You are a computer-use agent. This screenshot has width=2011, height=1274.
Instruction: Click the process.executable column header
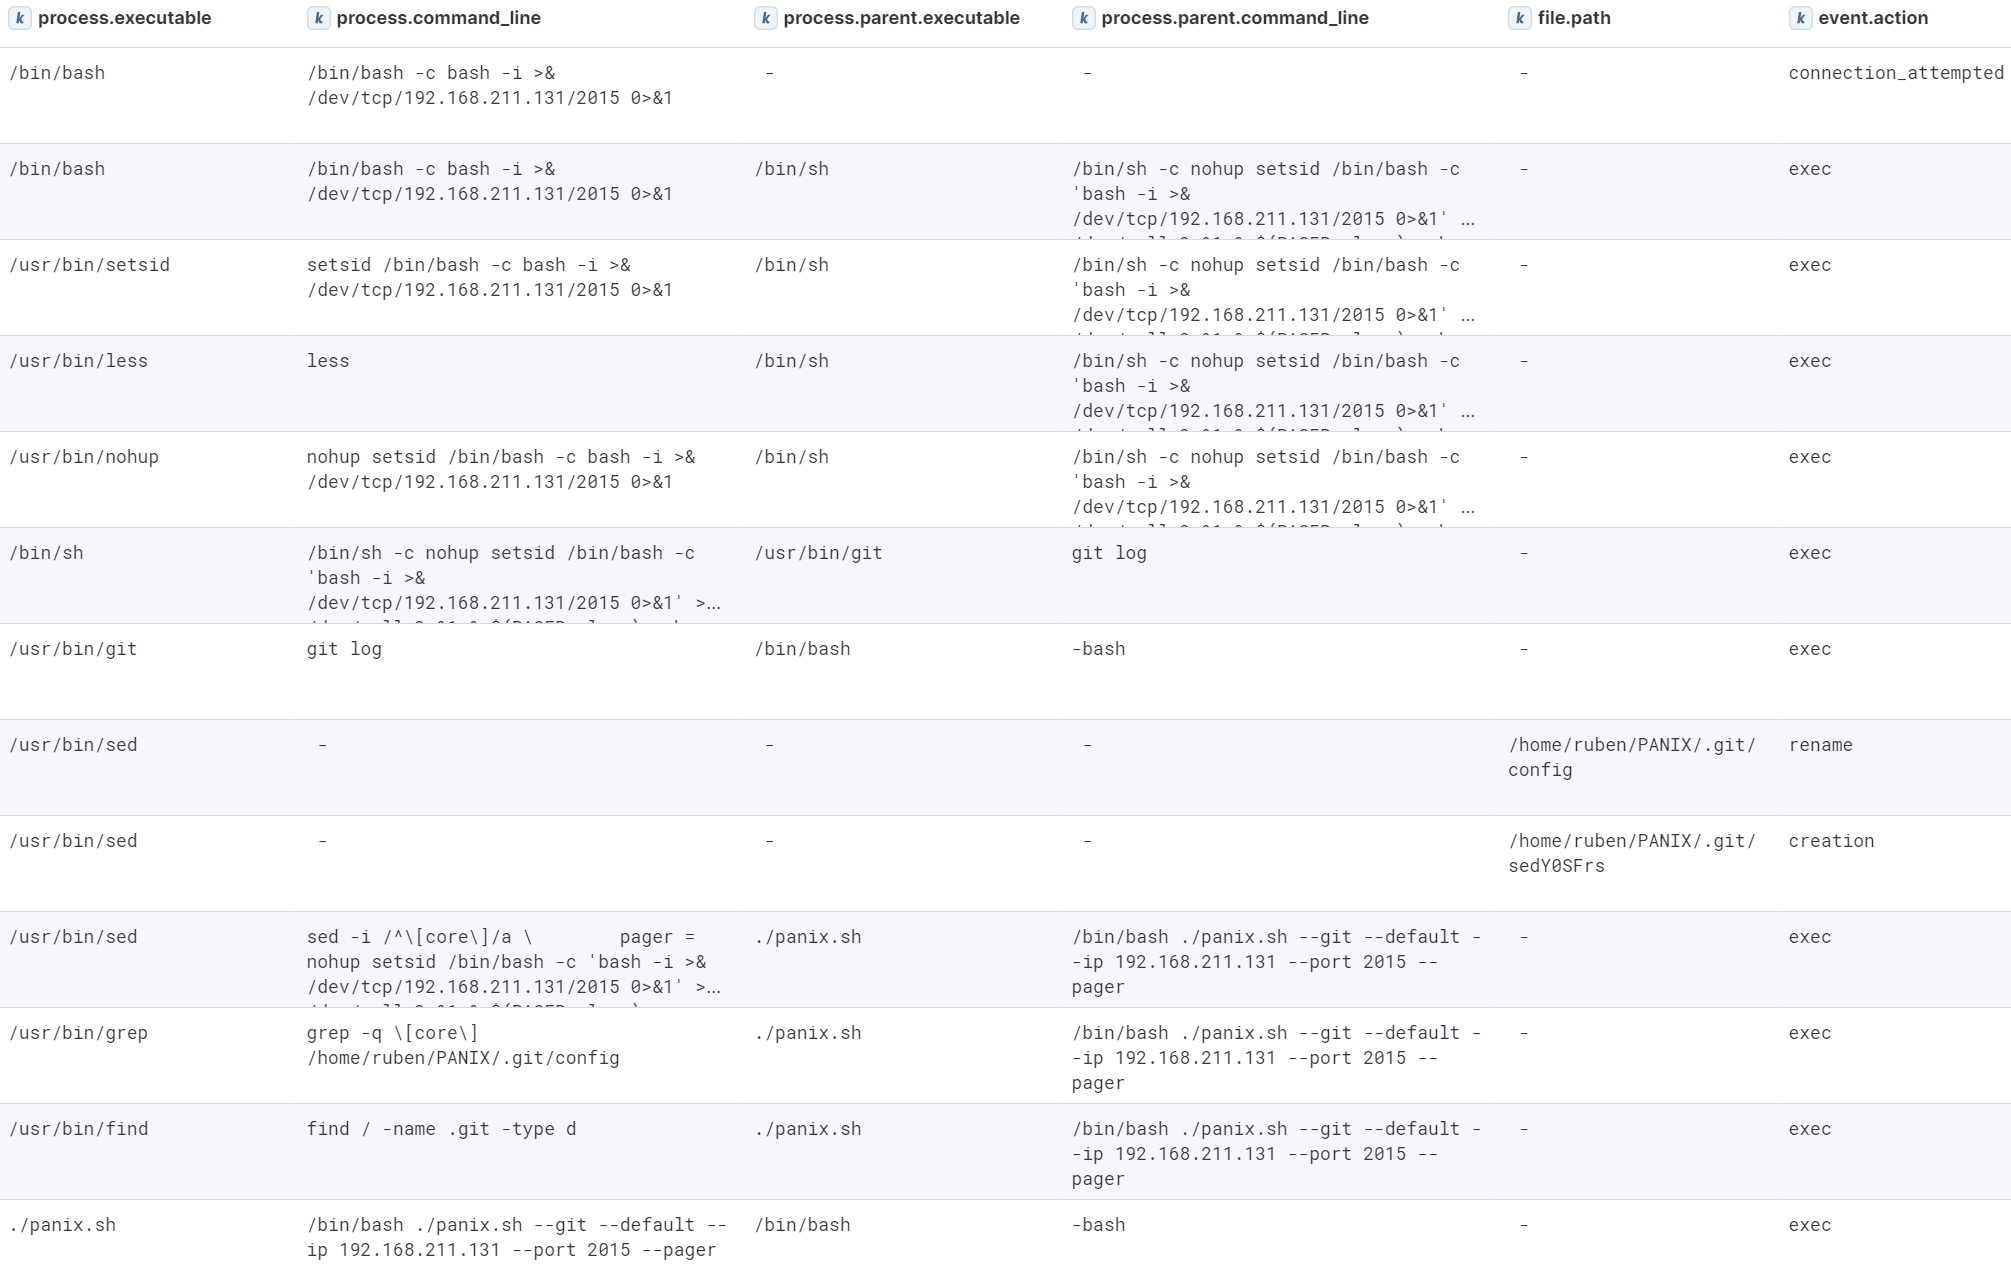click(x=124, y=18)
